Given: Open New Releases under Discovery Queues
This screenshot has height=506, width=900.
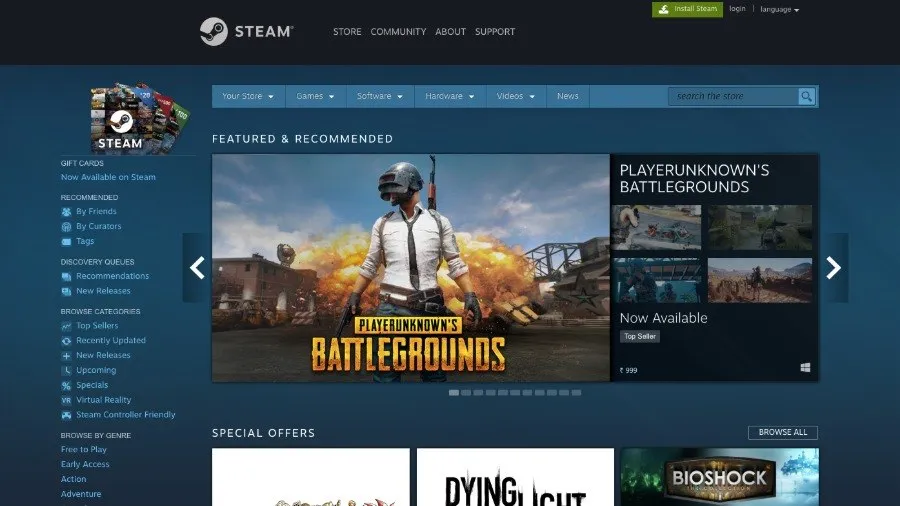Looking at the screenshot, I should (103, 291).
